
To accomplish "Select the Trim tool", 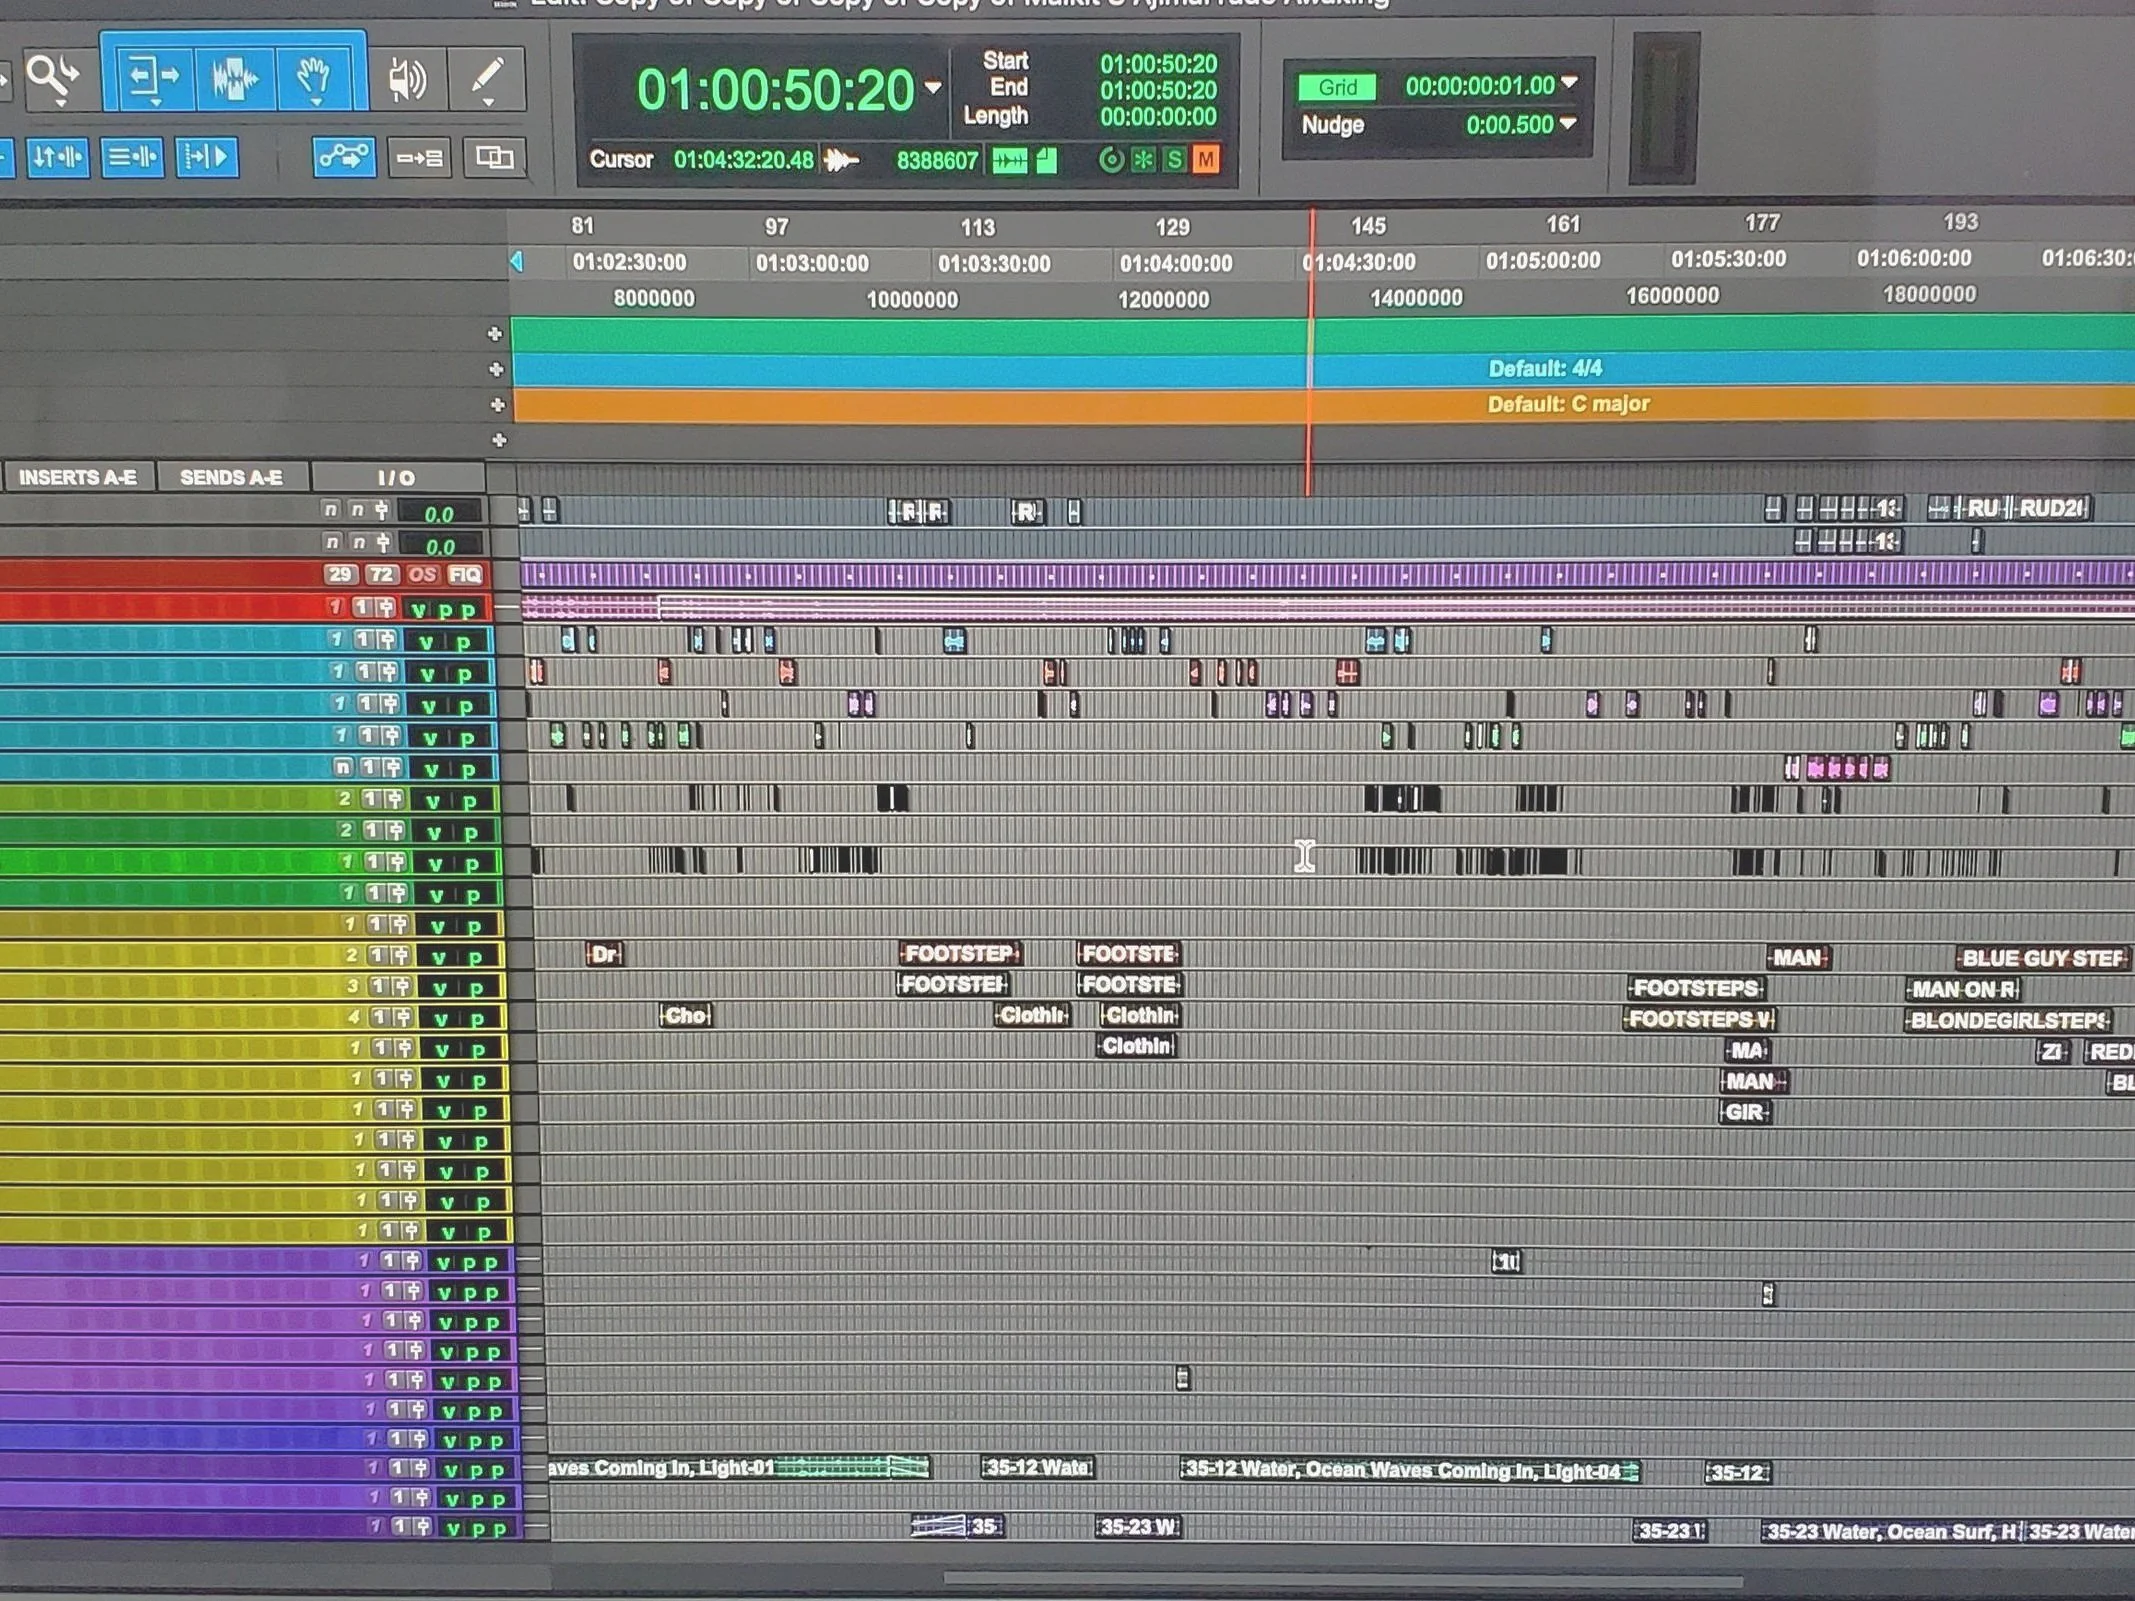I will (152, 76).
